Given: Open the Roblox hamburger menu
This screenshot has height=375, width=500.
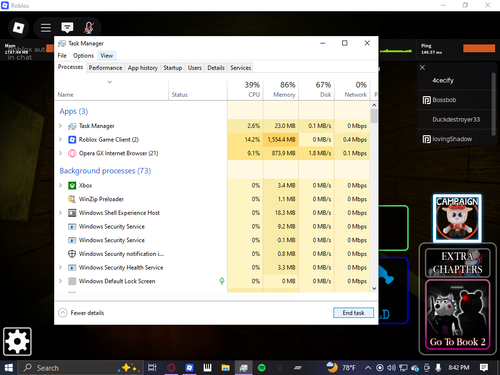Looking at the screenshot, I should (46, 28).
